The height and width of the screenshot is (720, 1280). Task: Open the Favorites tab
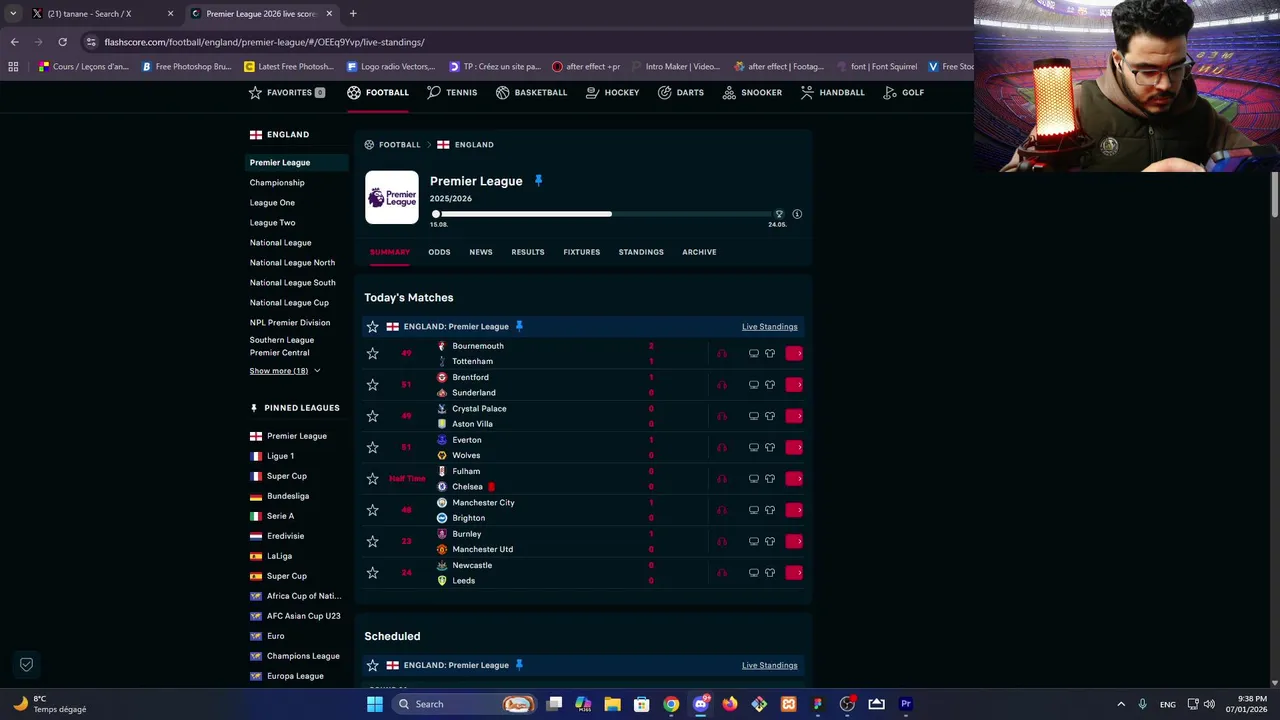pos(287,92)
